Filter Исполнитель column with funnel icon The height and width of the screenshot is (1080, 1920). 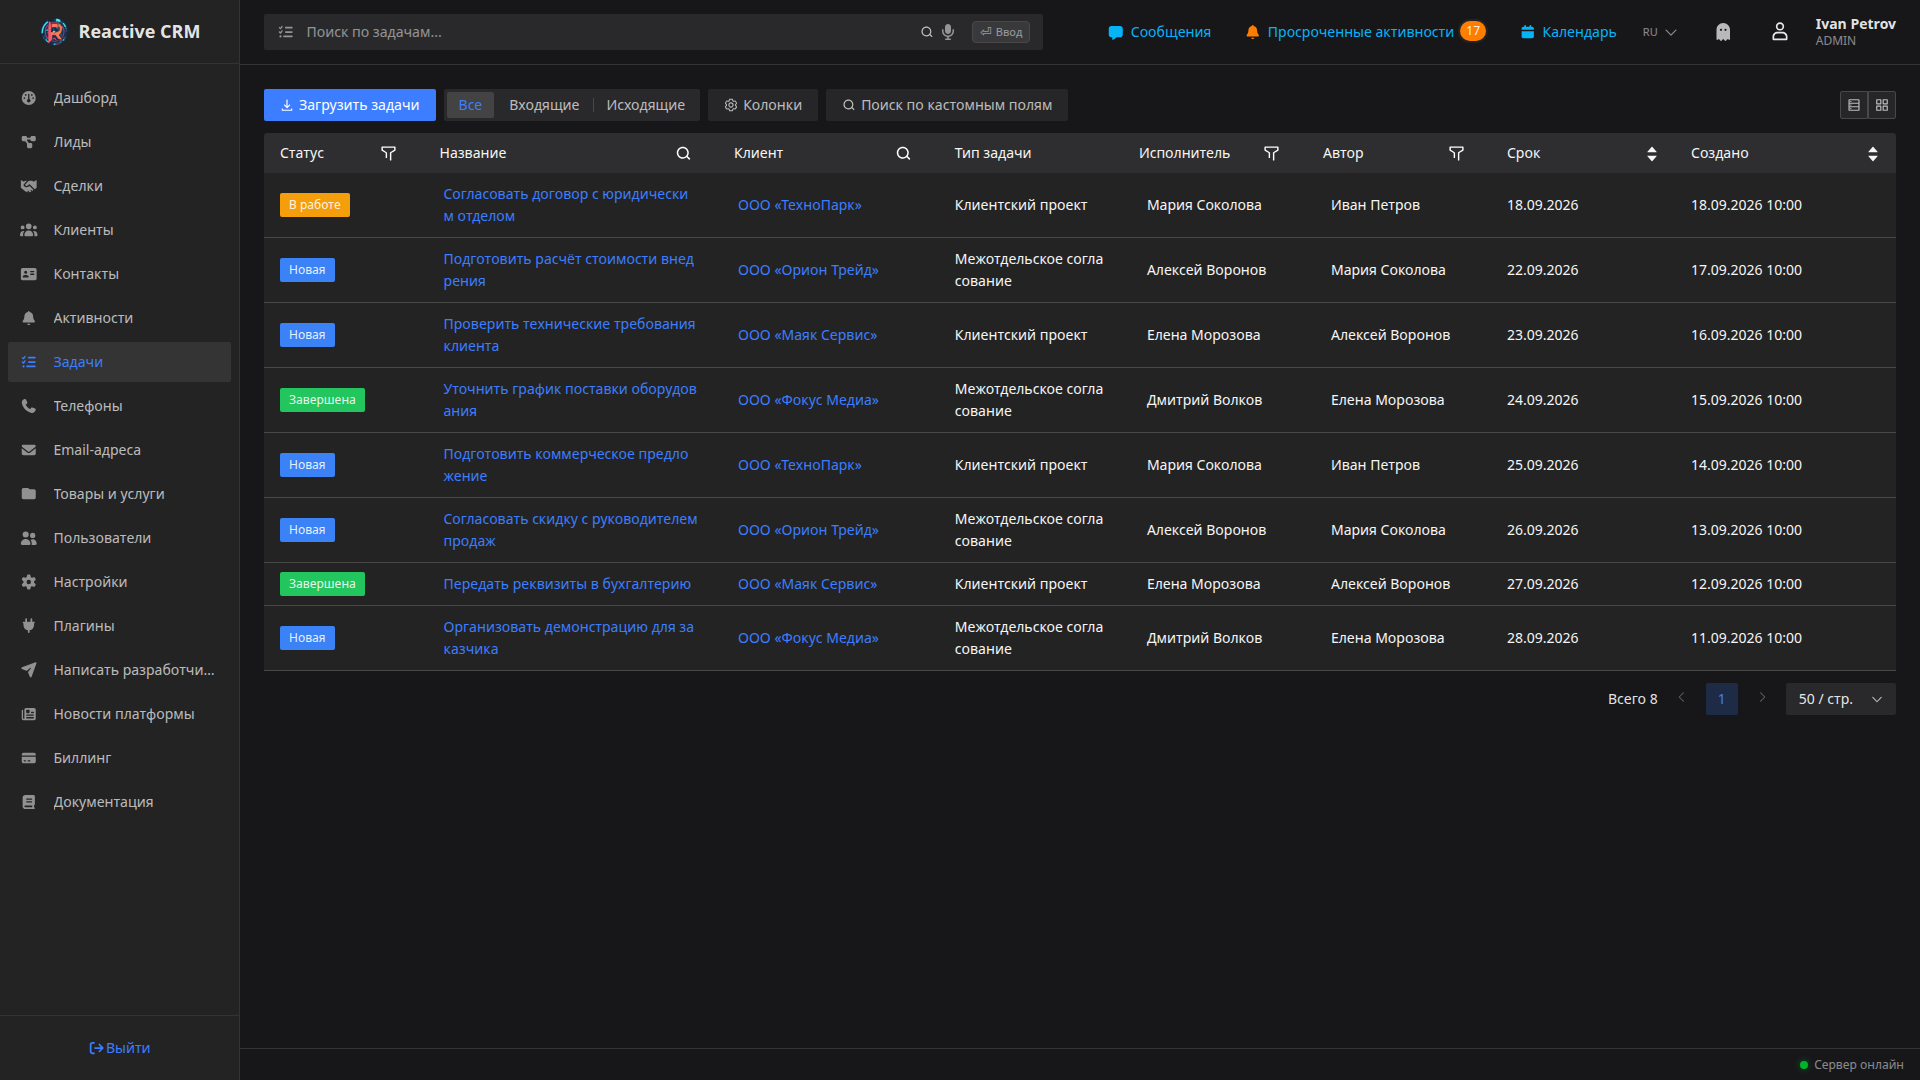[1271, 153]
